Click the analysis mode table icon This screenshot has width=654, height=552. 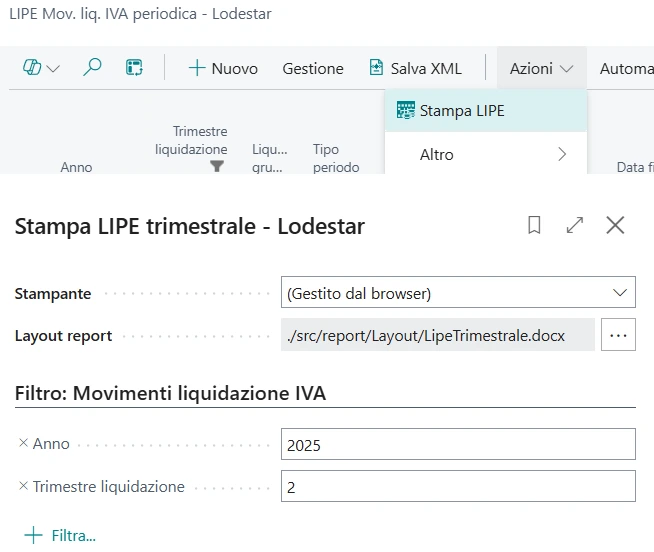[134, 68]
